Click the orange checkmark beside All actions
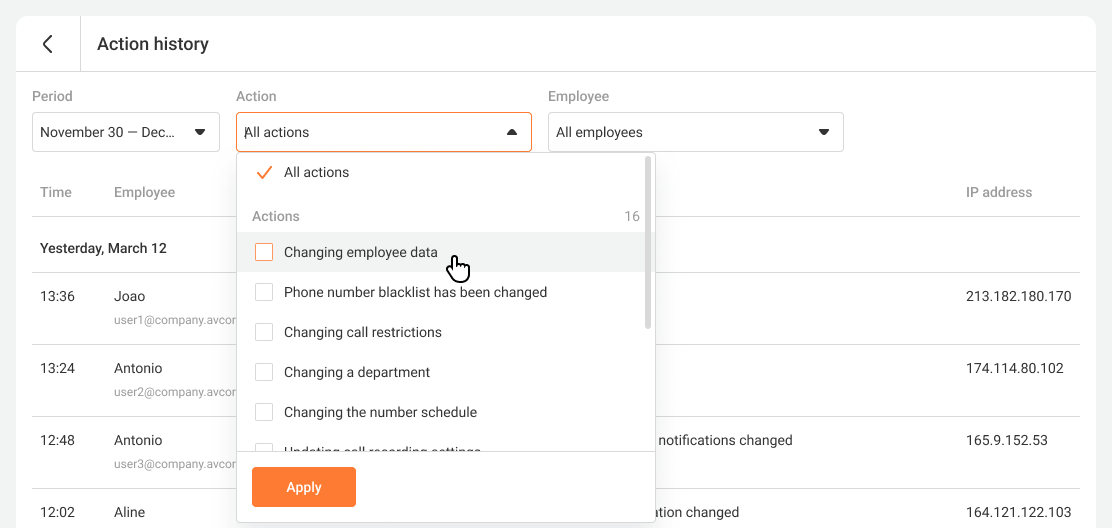Image resolution: width=1112 pixels, height=528 pixels. tap(264, 172)
